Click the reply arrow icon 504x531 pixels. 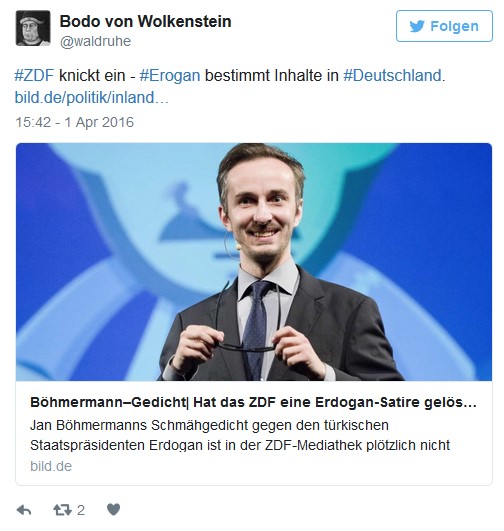pyautogui.click(x=24, y=510)
